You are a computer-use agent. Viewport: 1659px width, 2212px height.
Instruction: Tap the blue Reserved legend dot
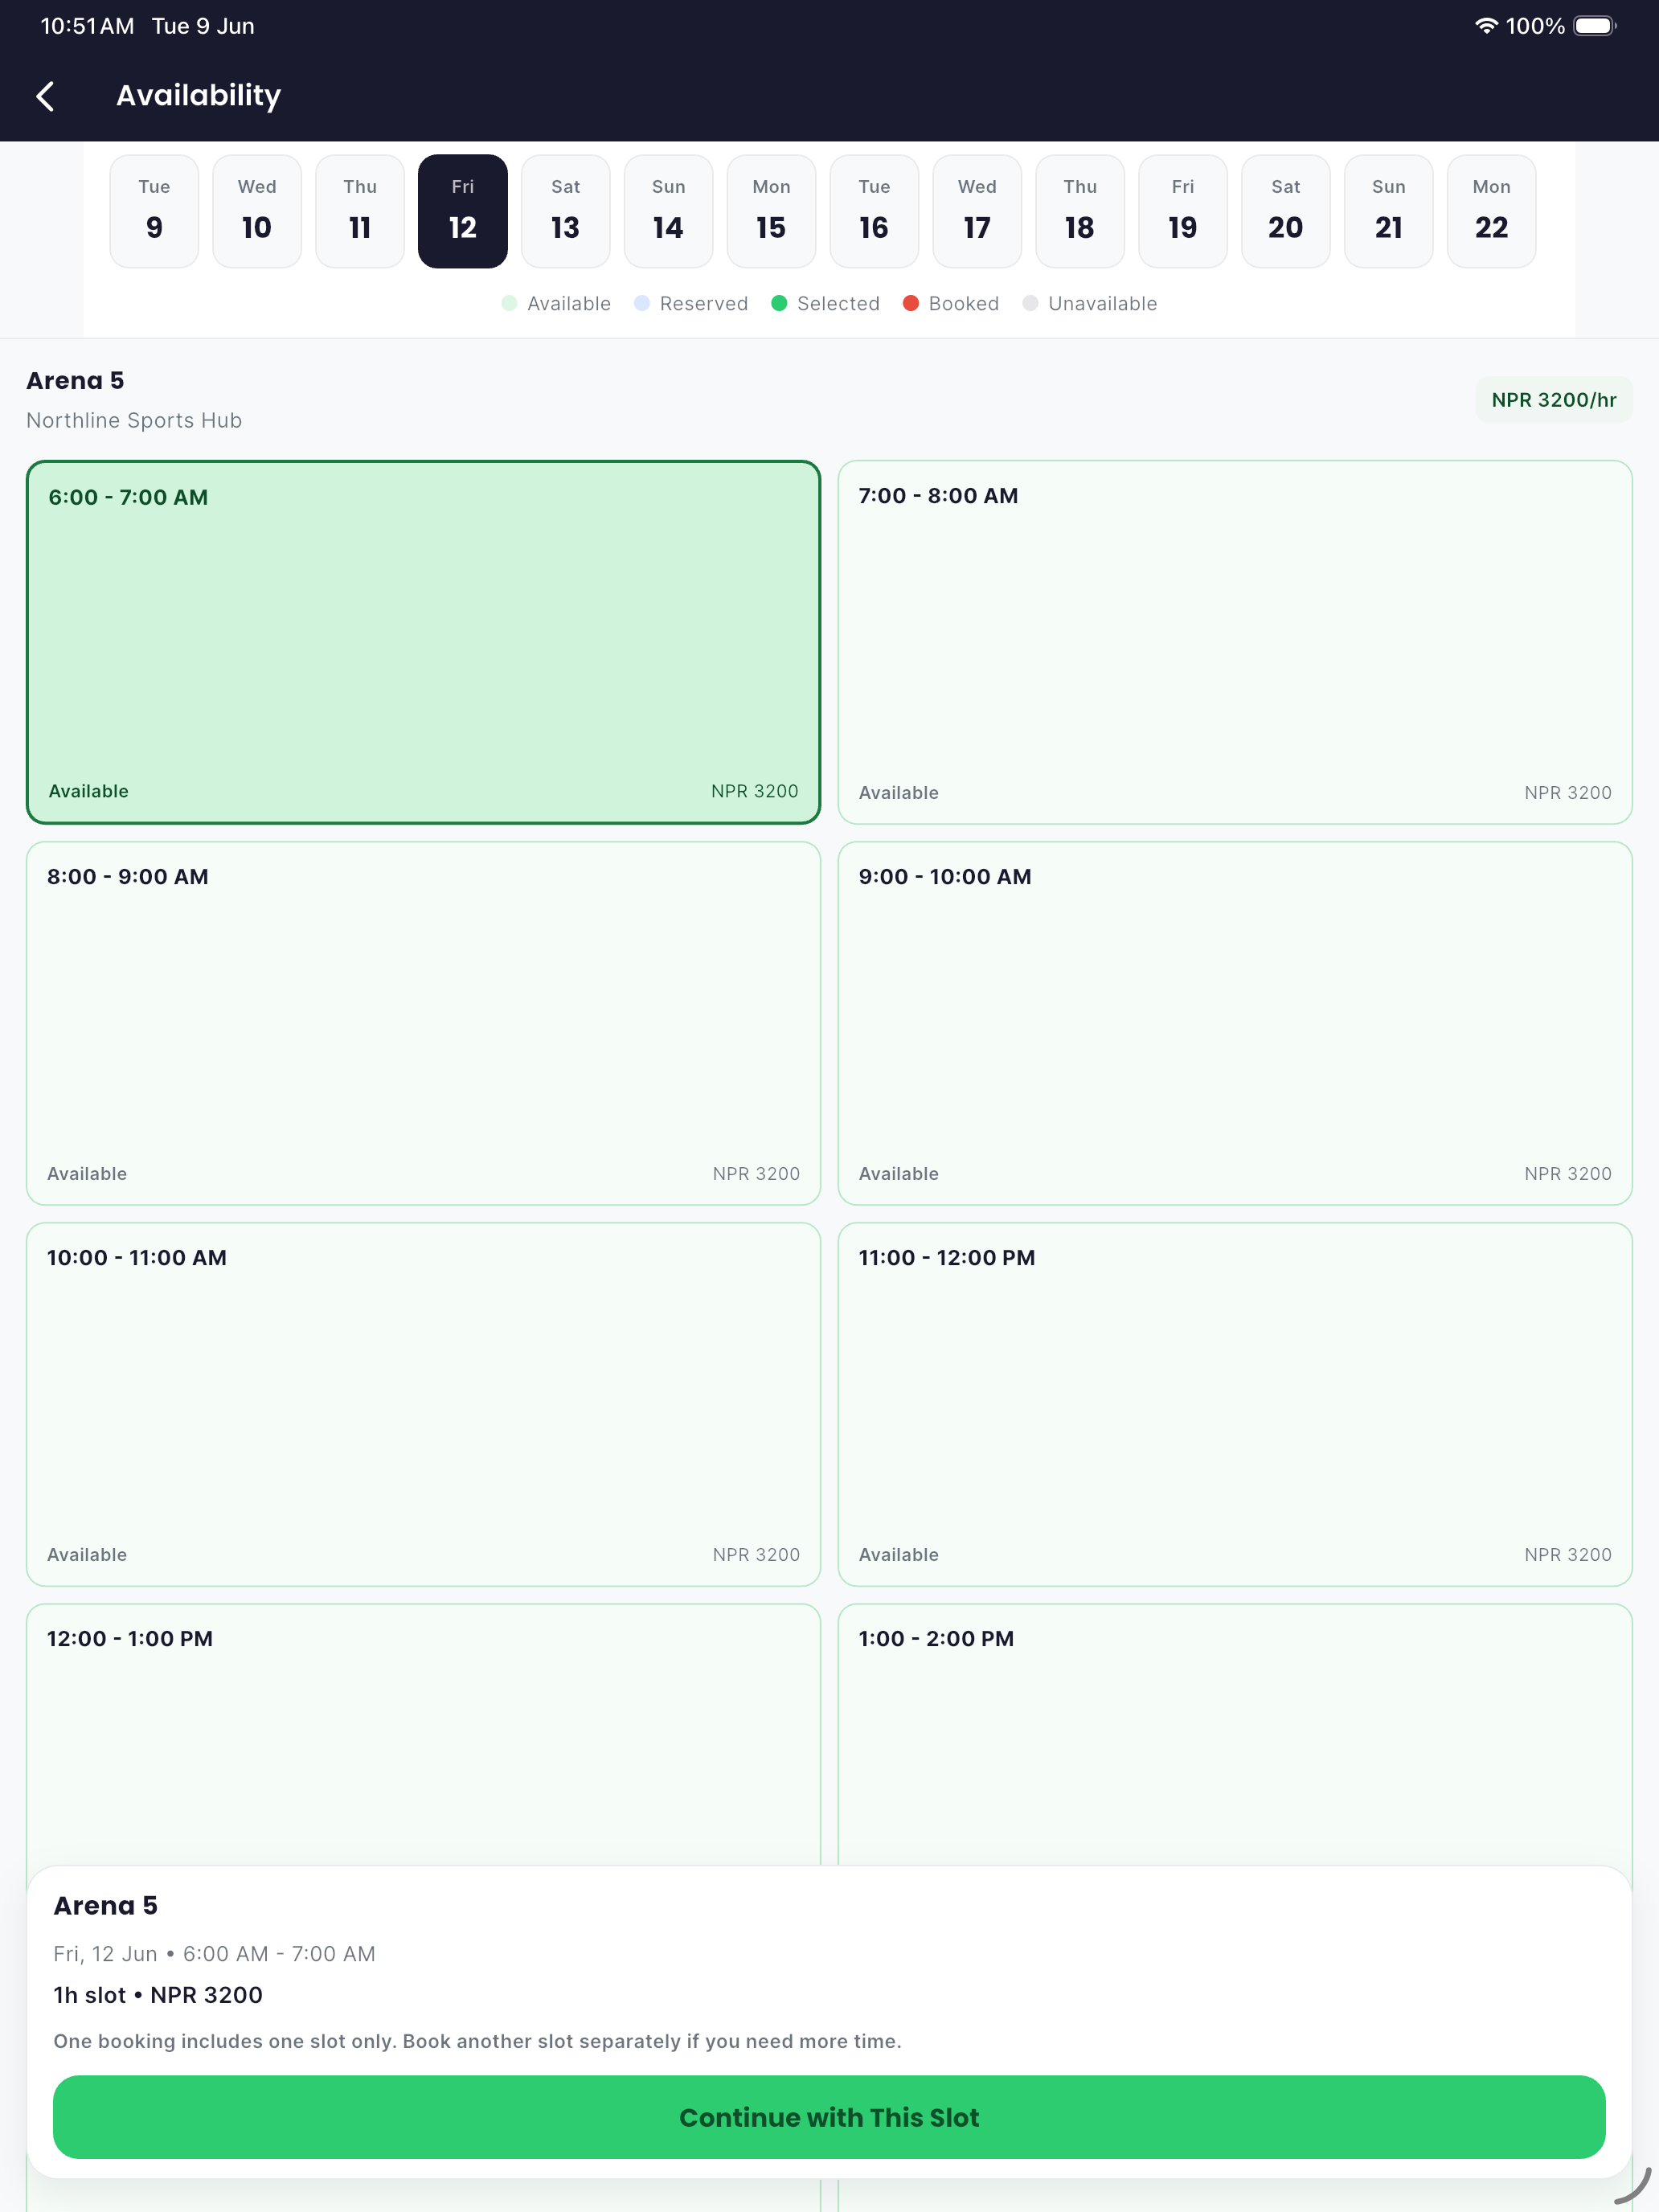click(642, 303)
